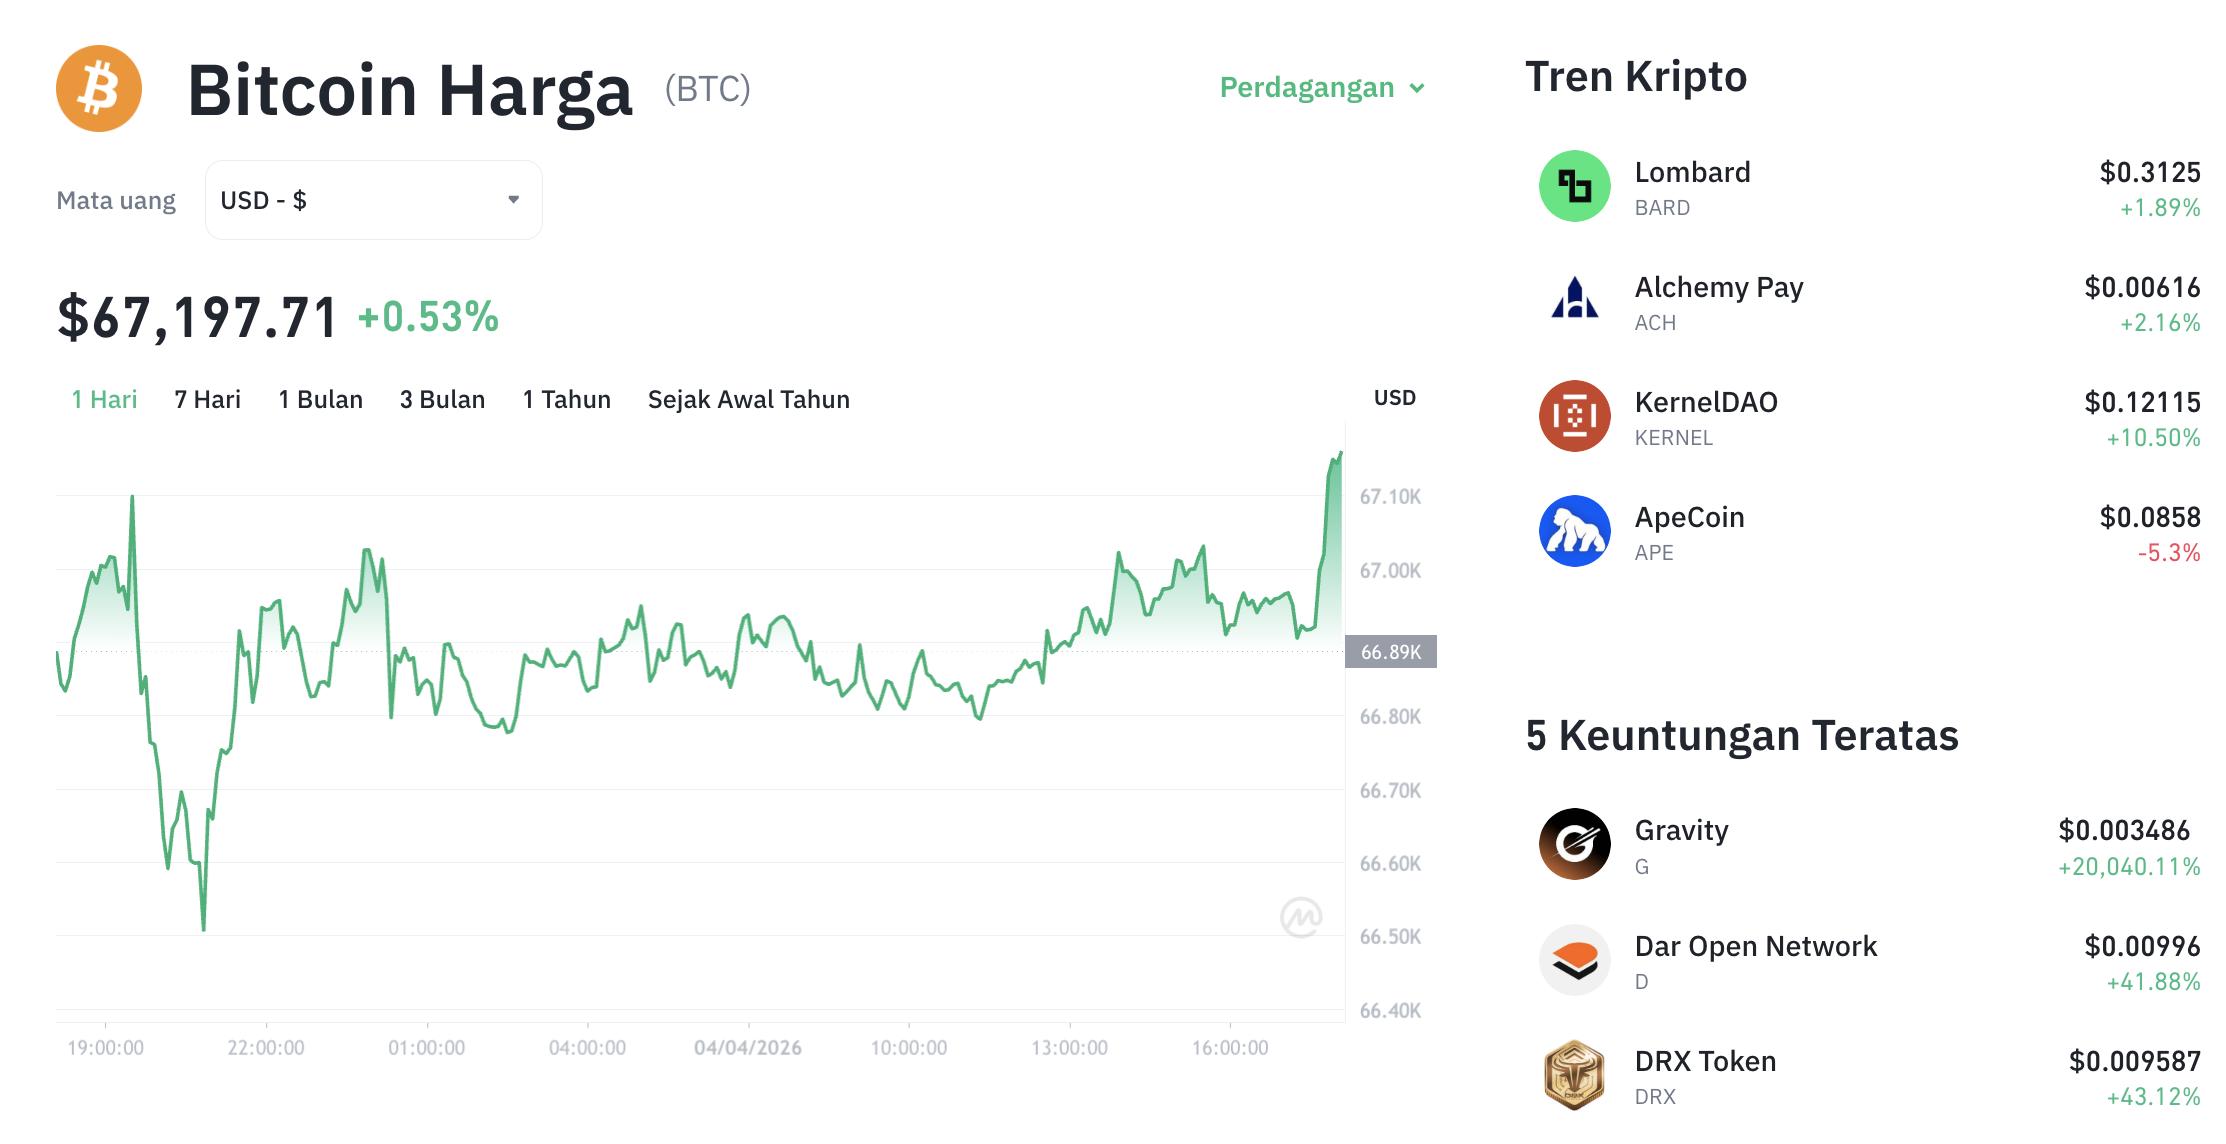Screen dimensions: 2226x1144
Task: Click the Perdagangan link
Action: point(1306,88)
